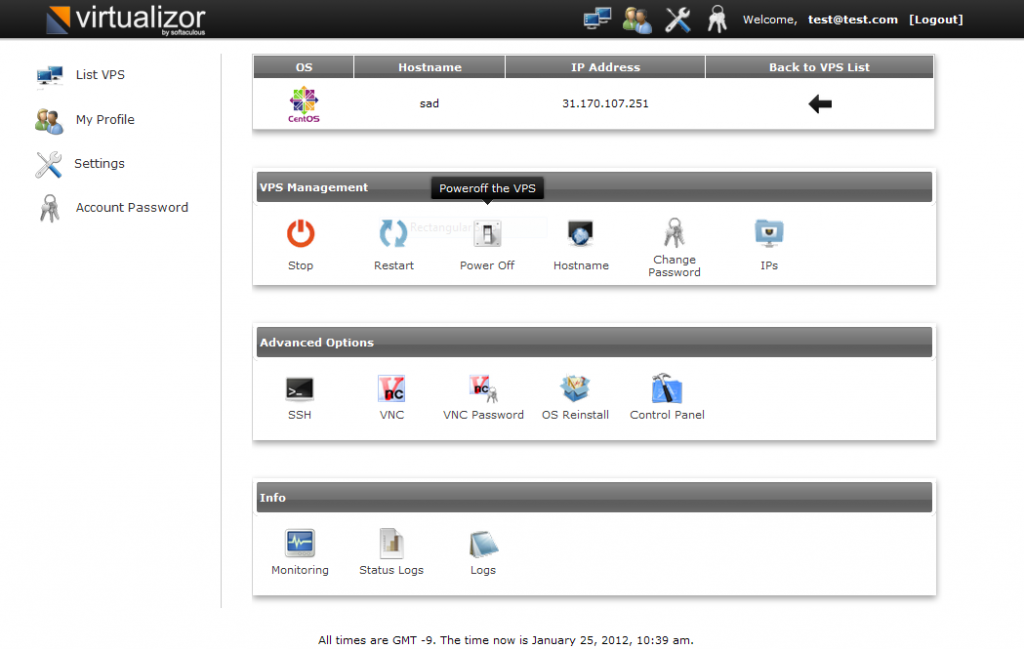Click the Back to VPS List arrow
Image resolution: width=1024 pixels, height=649 pixels.
(819, 102)
